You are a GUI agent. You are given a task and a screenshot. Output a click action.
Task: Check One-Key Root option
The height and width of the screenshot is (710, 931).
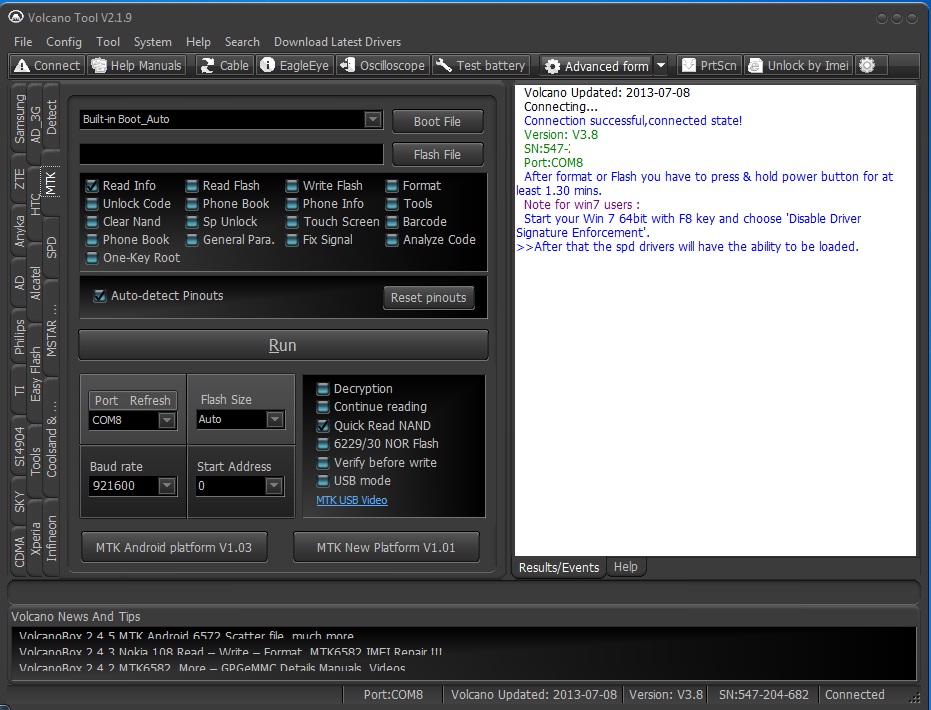pos(91,258)
